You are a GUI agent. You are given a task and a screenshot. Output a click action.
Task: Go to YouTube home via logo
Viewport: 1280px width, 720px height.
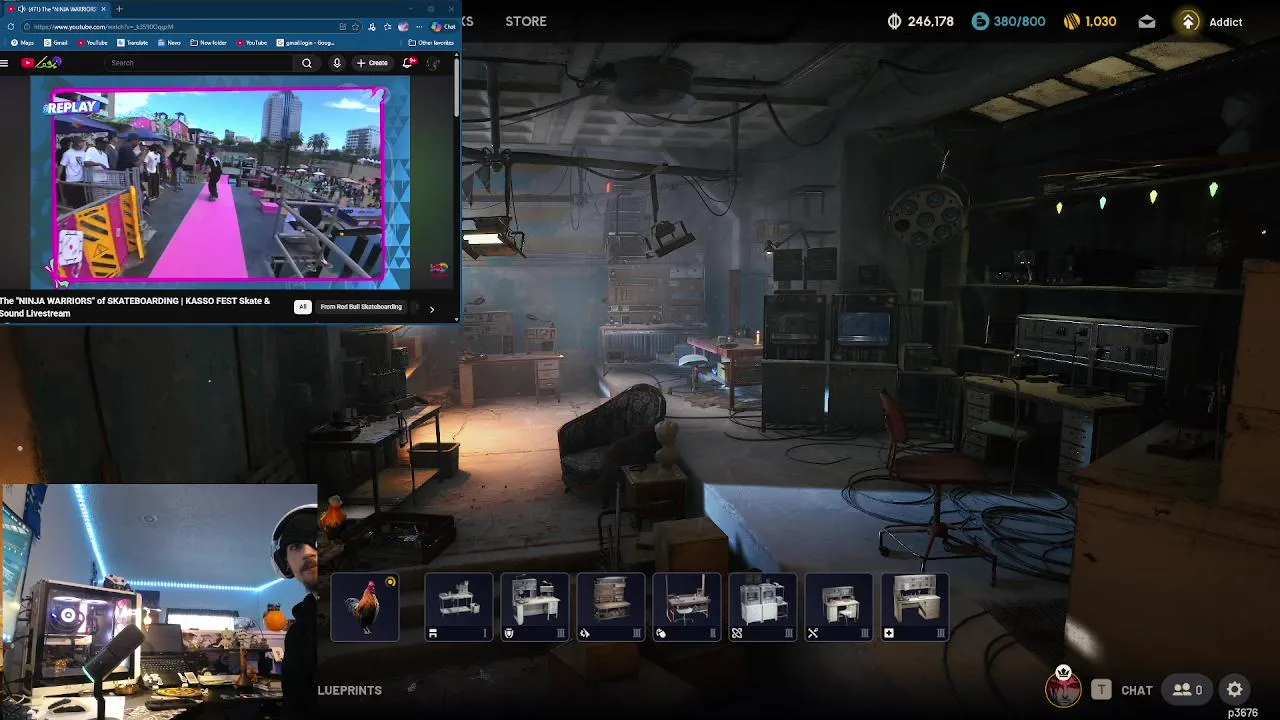pos(41,63)
